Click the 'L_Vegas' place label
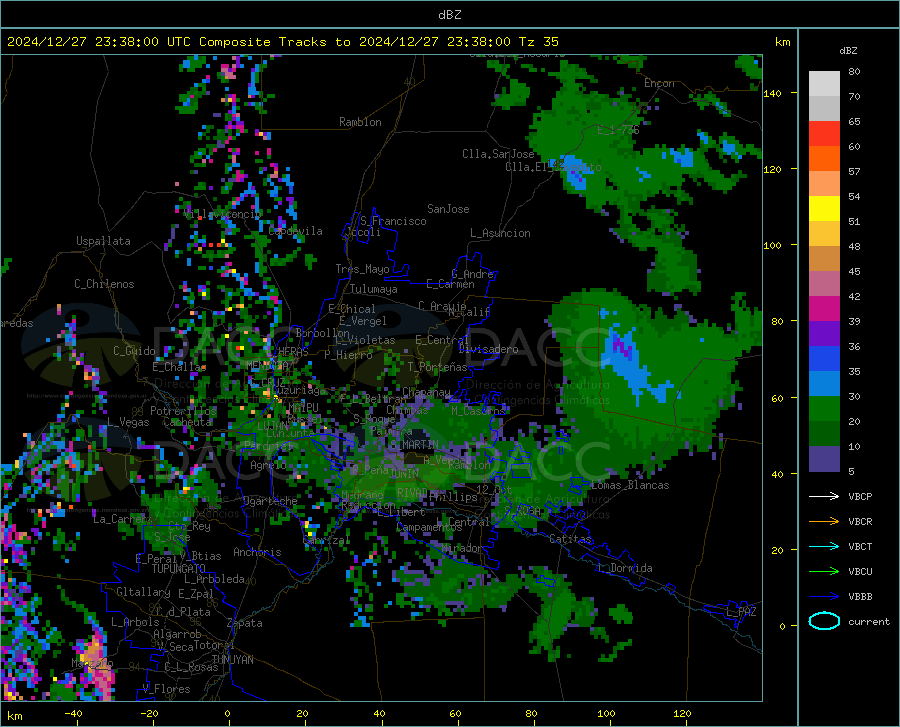 (x=128, y=422)
